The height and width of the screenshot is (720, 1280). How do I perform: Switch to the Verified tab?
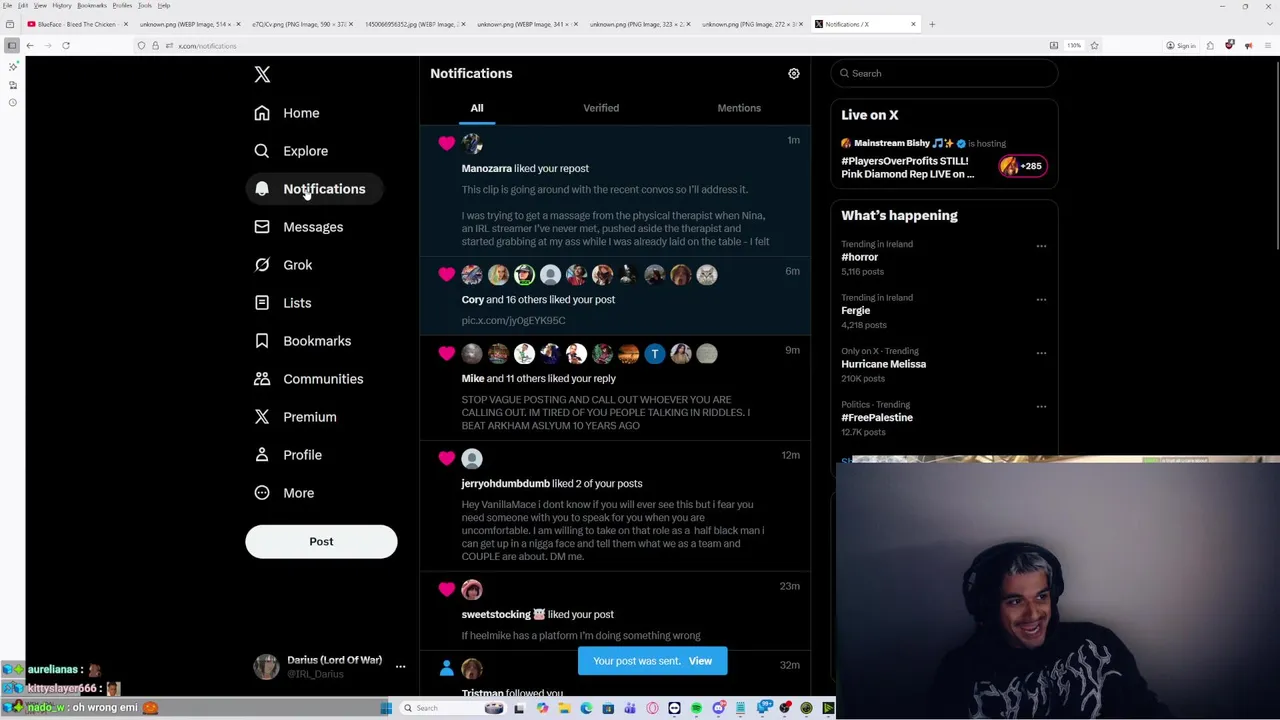pos(601,108)
